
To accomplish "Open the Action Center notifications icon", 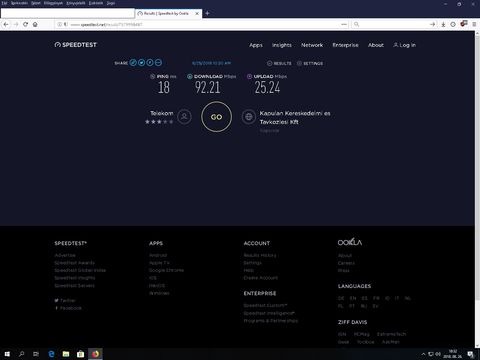I will tap(470, 354).
